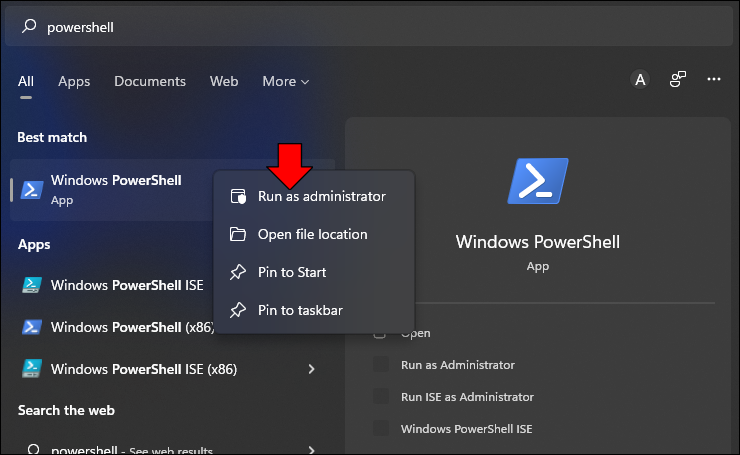Click icon beside Run ISE as Administrator
The width and height of the screenshot is (740, 455).
381,396
